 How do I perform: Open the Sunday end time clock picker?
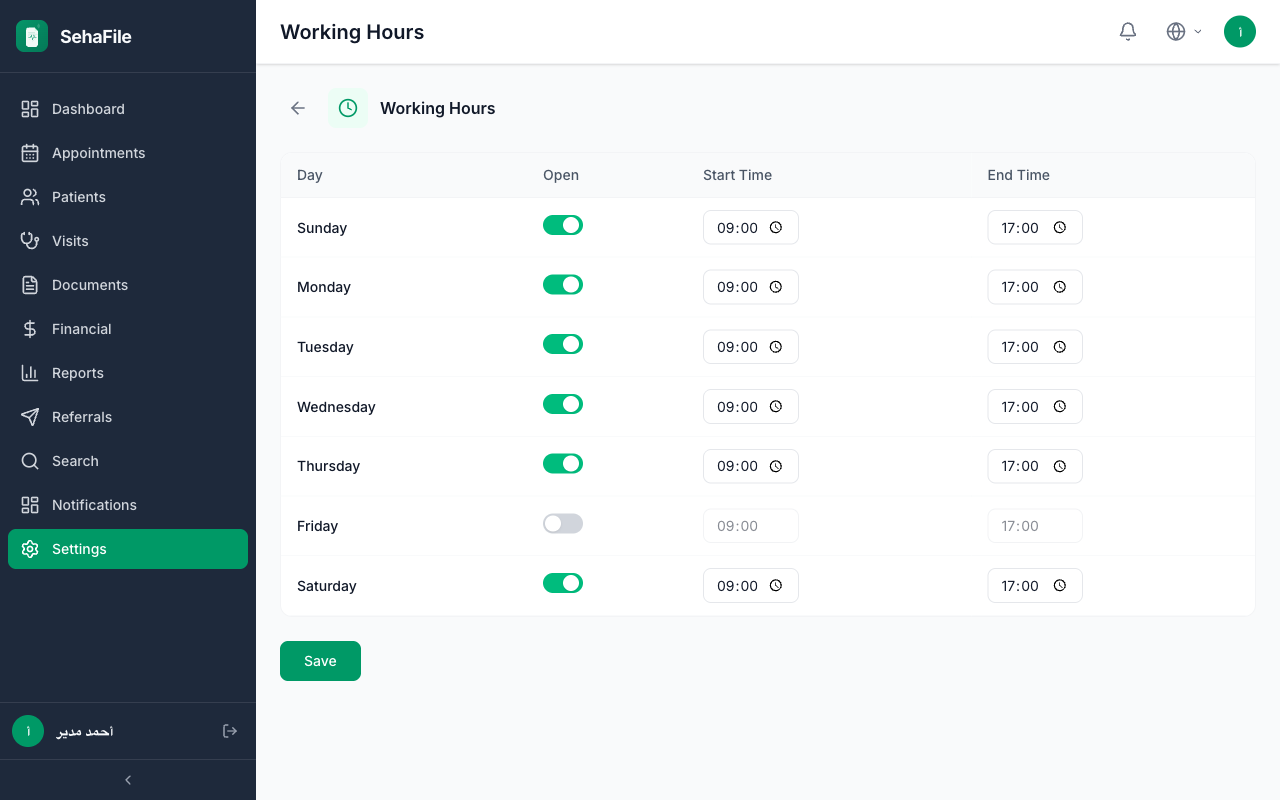tap(1060, 228)
